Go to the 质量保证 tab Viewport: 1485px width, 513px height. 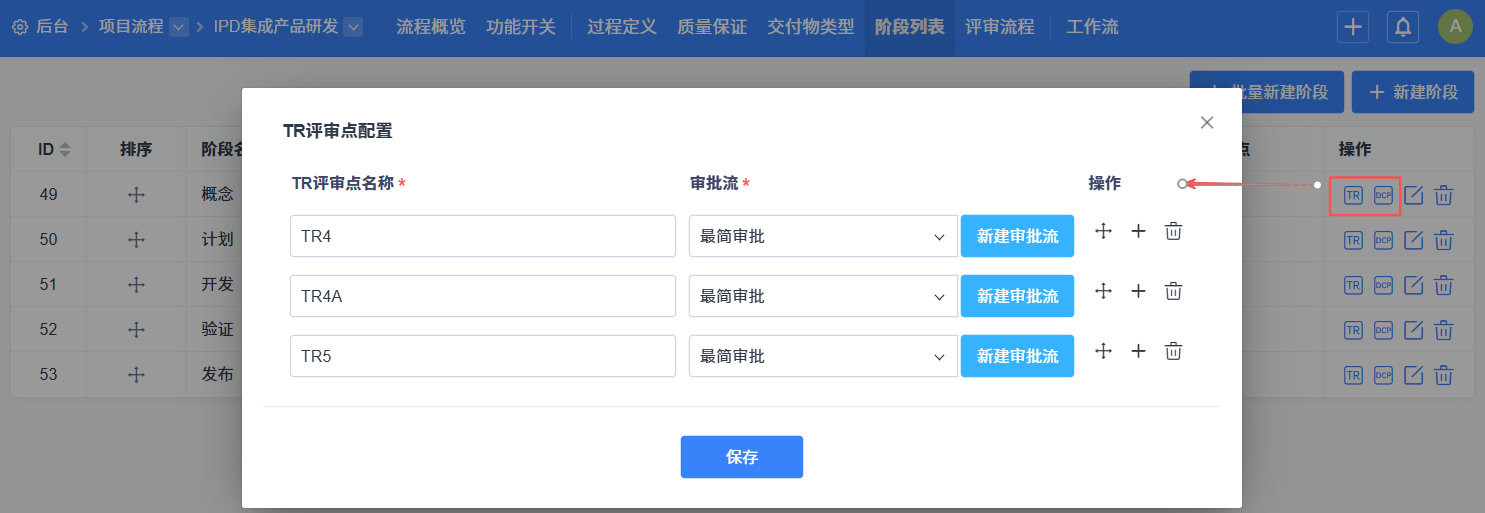pyautogui.click(x=712, y=27)
